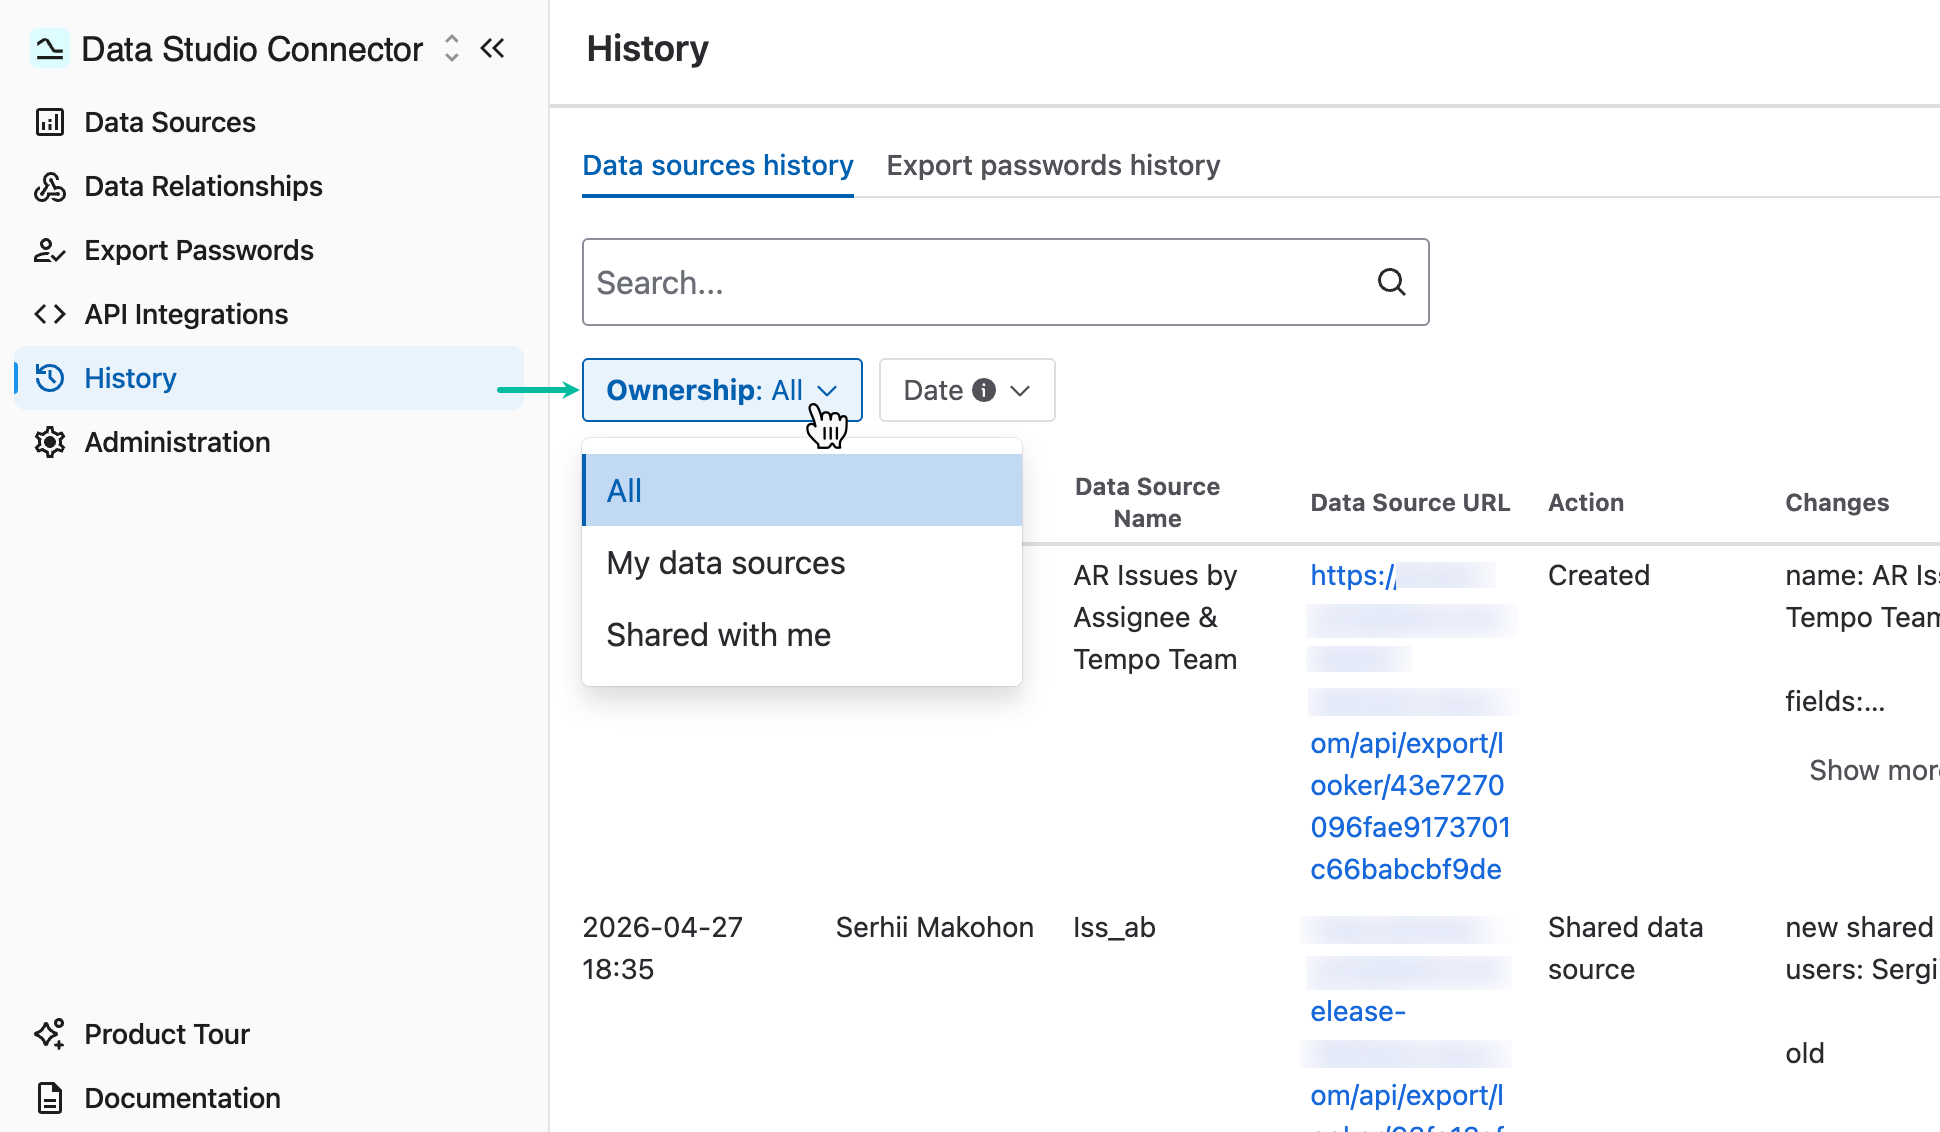Click the Data Source Name column header
Viewport: 1940px width, 1132px height.
coord(1147,502)
